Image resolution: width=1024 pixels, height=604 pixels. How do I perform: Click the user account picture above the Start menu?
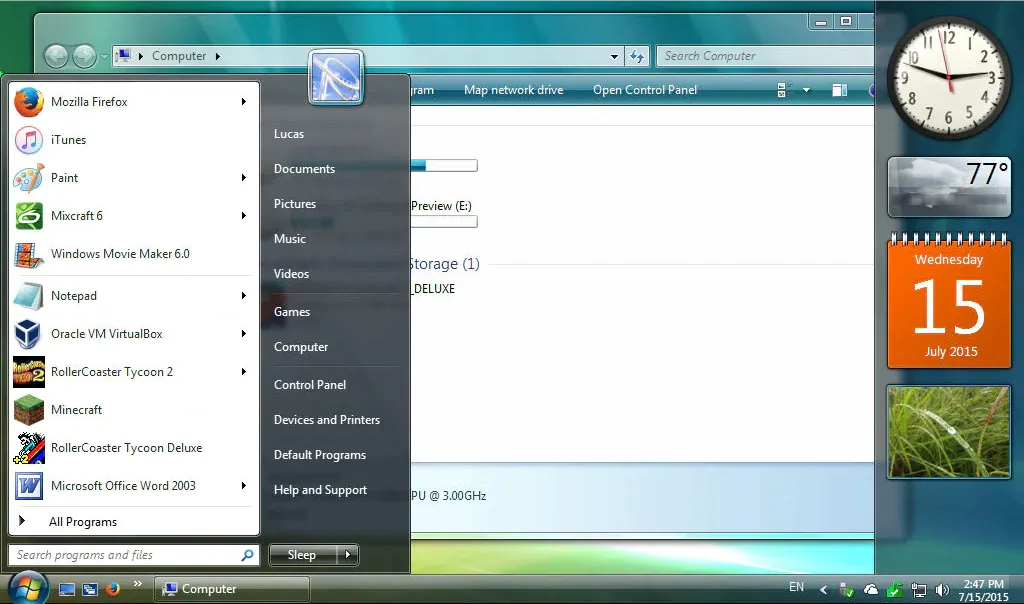point(336,77)
